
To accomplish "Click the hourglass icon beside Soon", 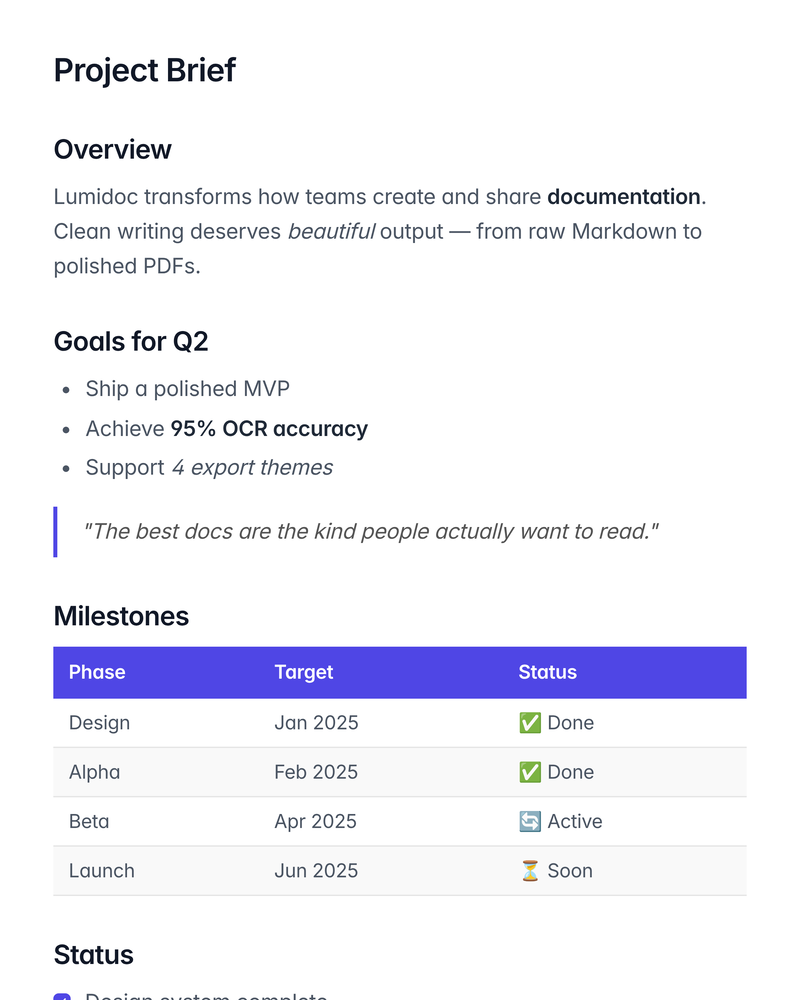I will [530, 871].
